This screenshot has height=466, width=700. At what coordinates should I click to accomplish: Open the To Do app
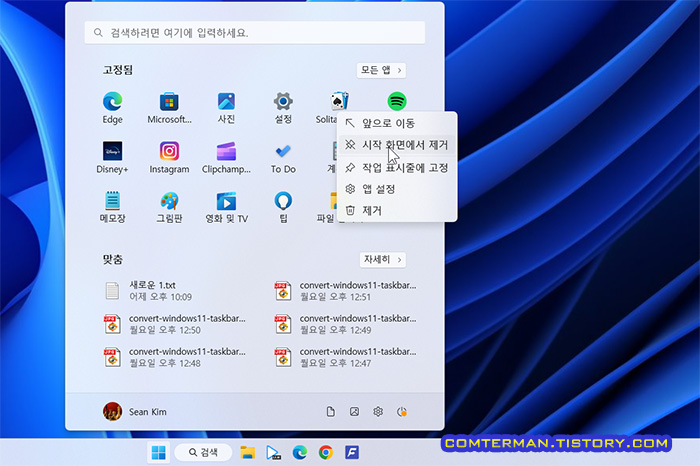coord(283,157)
